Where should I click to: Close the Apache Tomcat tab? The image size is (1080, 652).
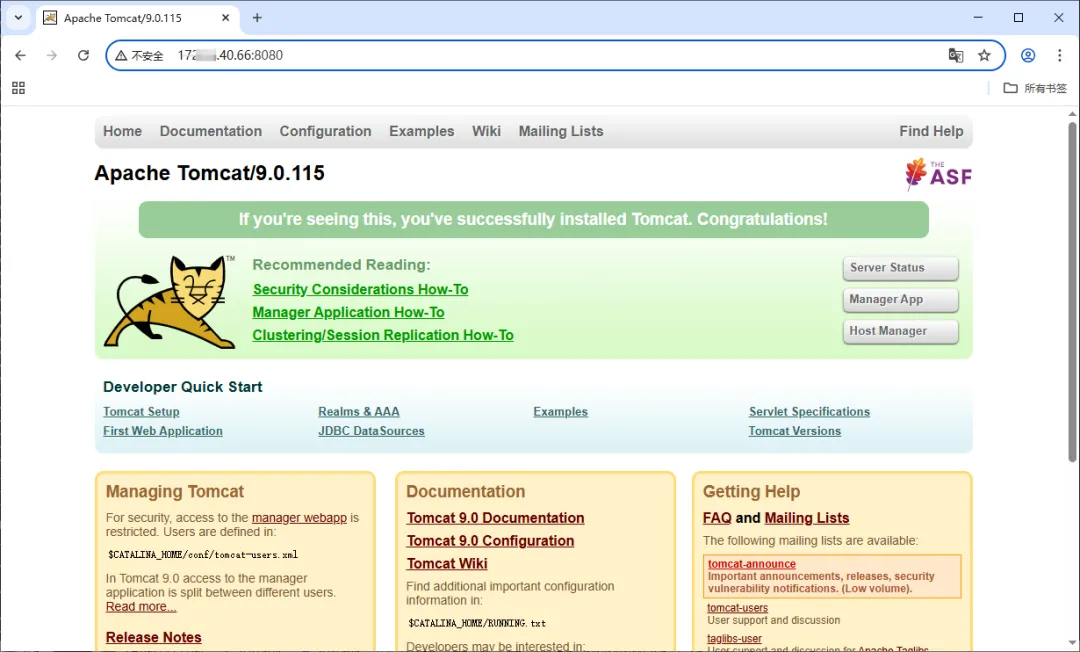(225, 18)
